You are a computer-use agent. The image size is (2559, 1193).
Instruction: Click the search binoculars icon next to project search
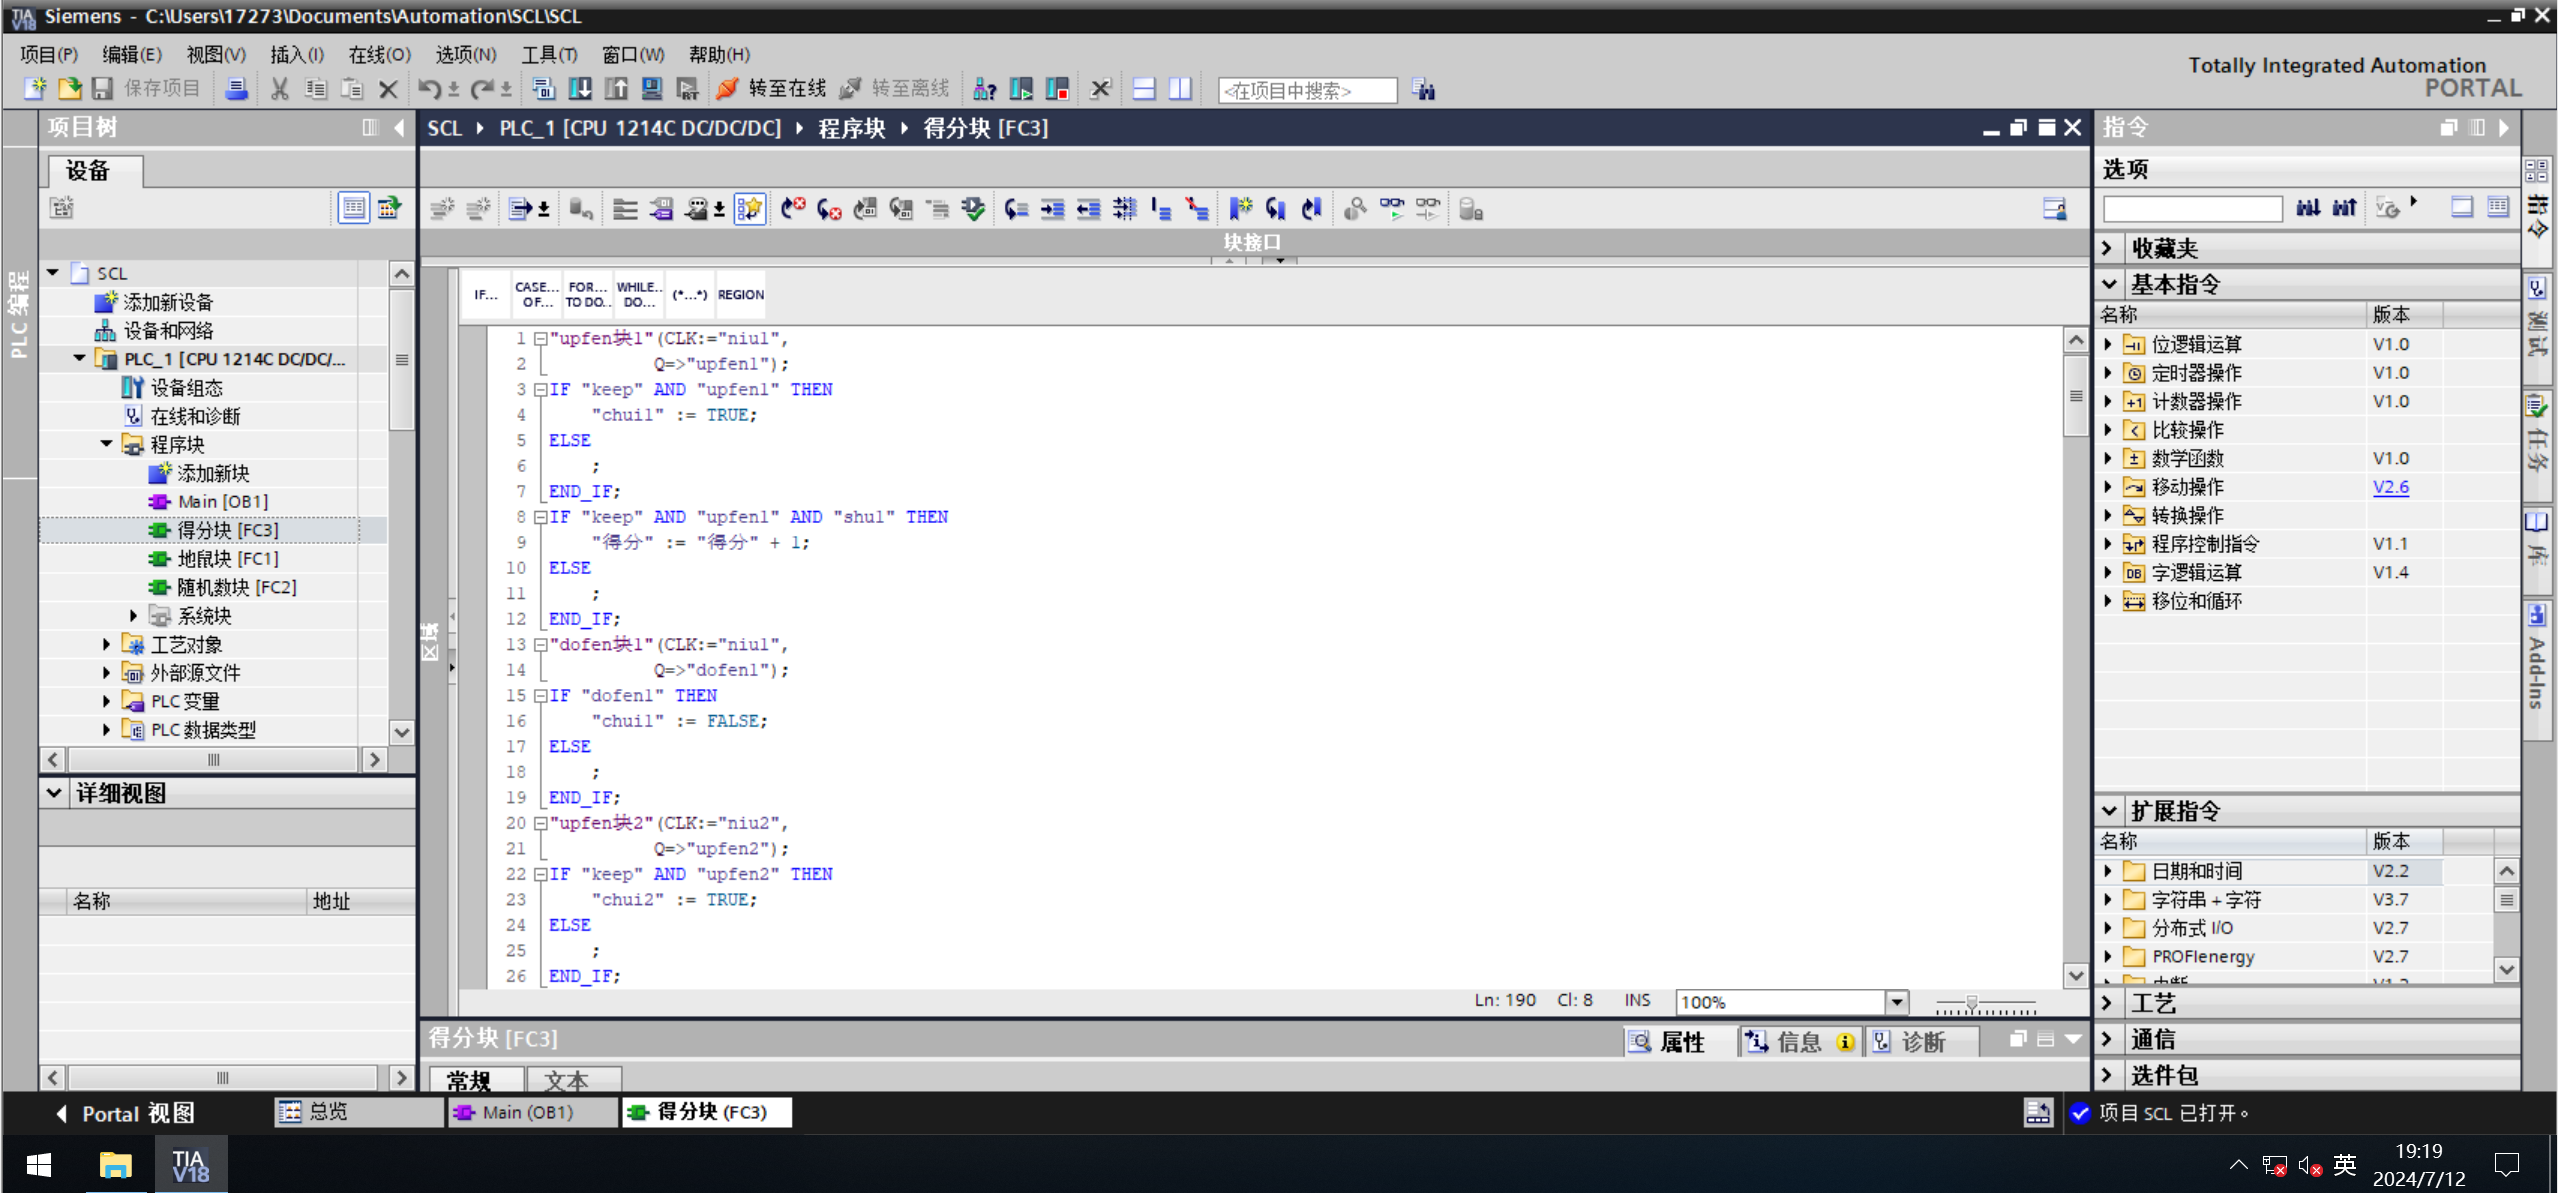1424,90
